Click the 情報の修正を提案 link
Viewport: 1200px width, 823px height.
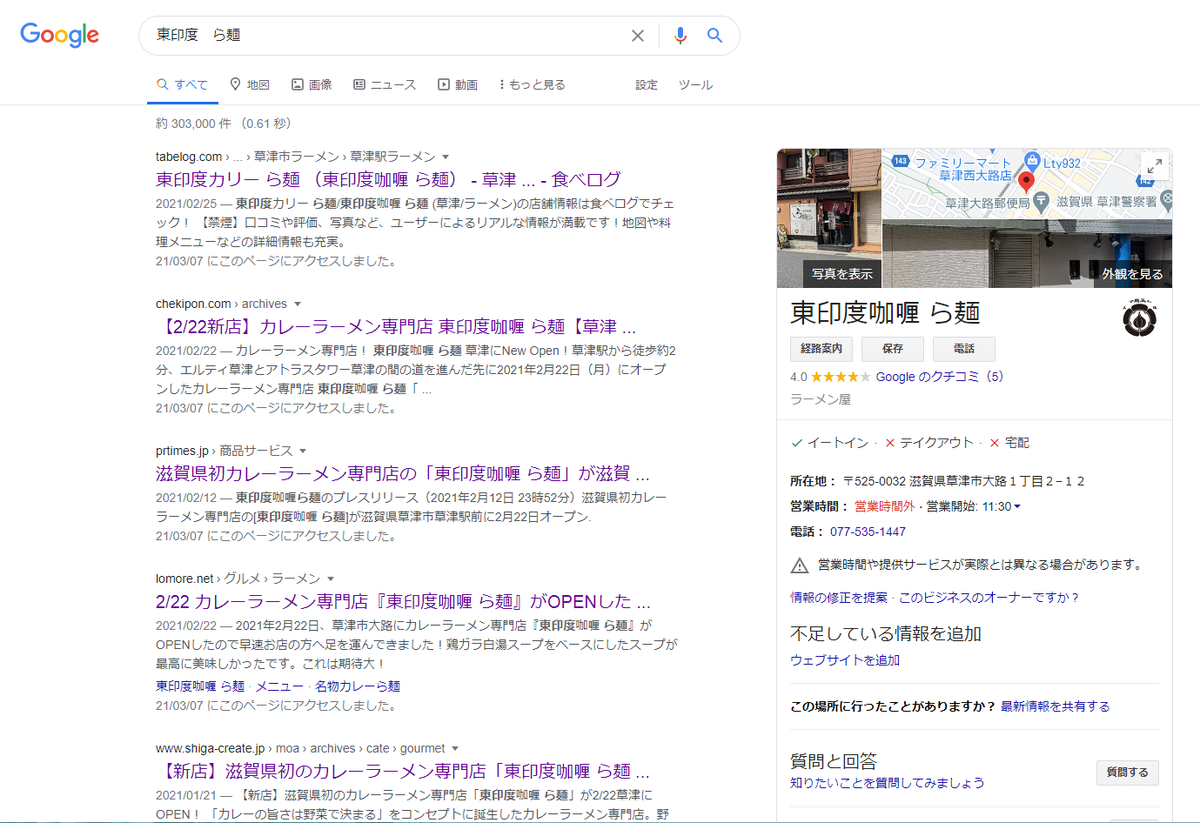click(x=838, y=597)
